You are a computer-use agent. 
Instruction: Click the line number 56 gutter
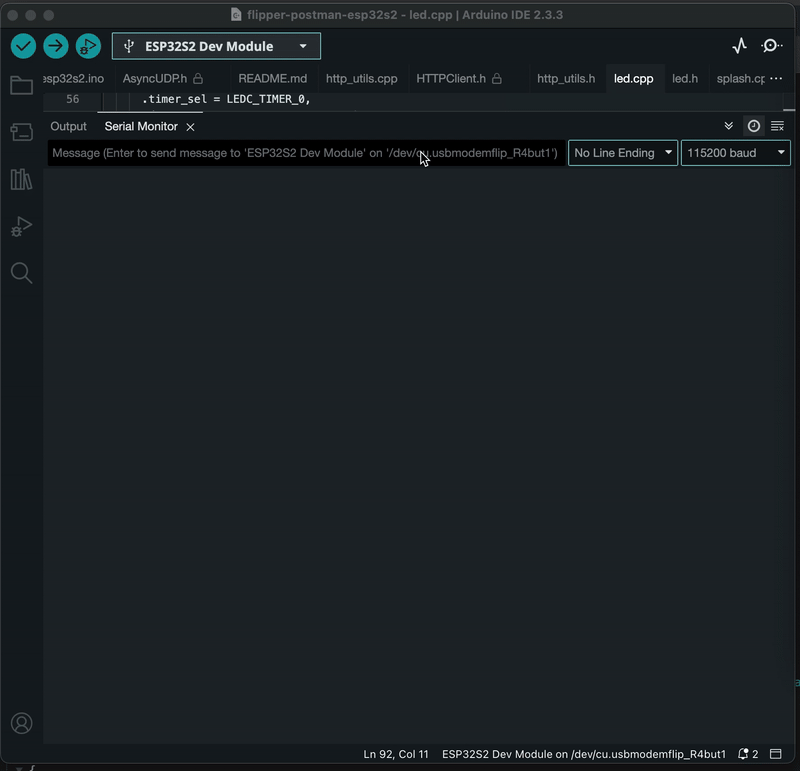click(72, 99)
